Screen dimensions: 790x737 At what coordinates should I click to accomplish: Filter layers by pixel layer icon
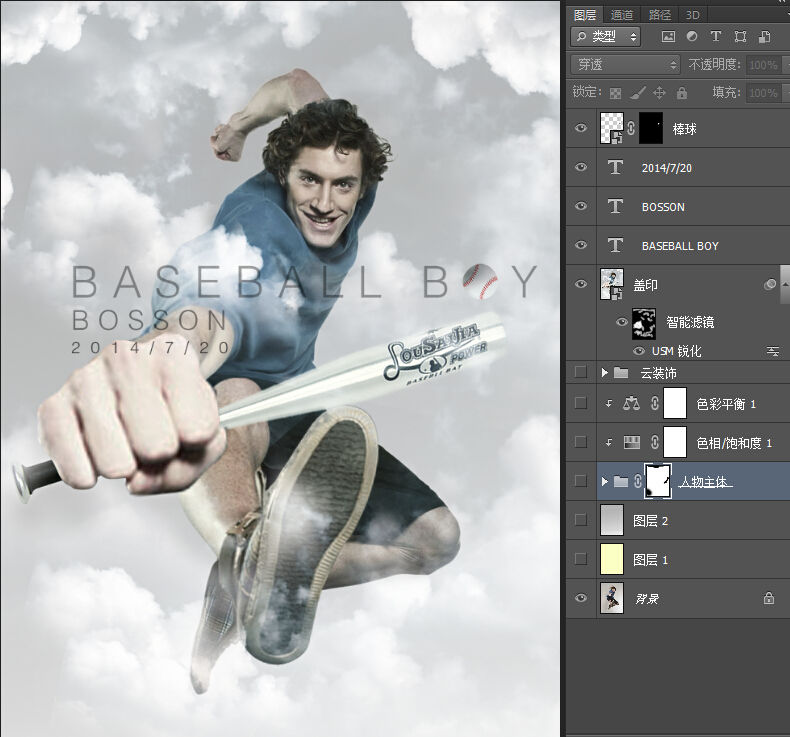[668, 36]
